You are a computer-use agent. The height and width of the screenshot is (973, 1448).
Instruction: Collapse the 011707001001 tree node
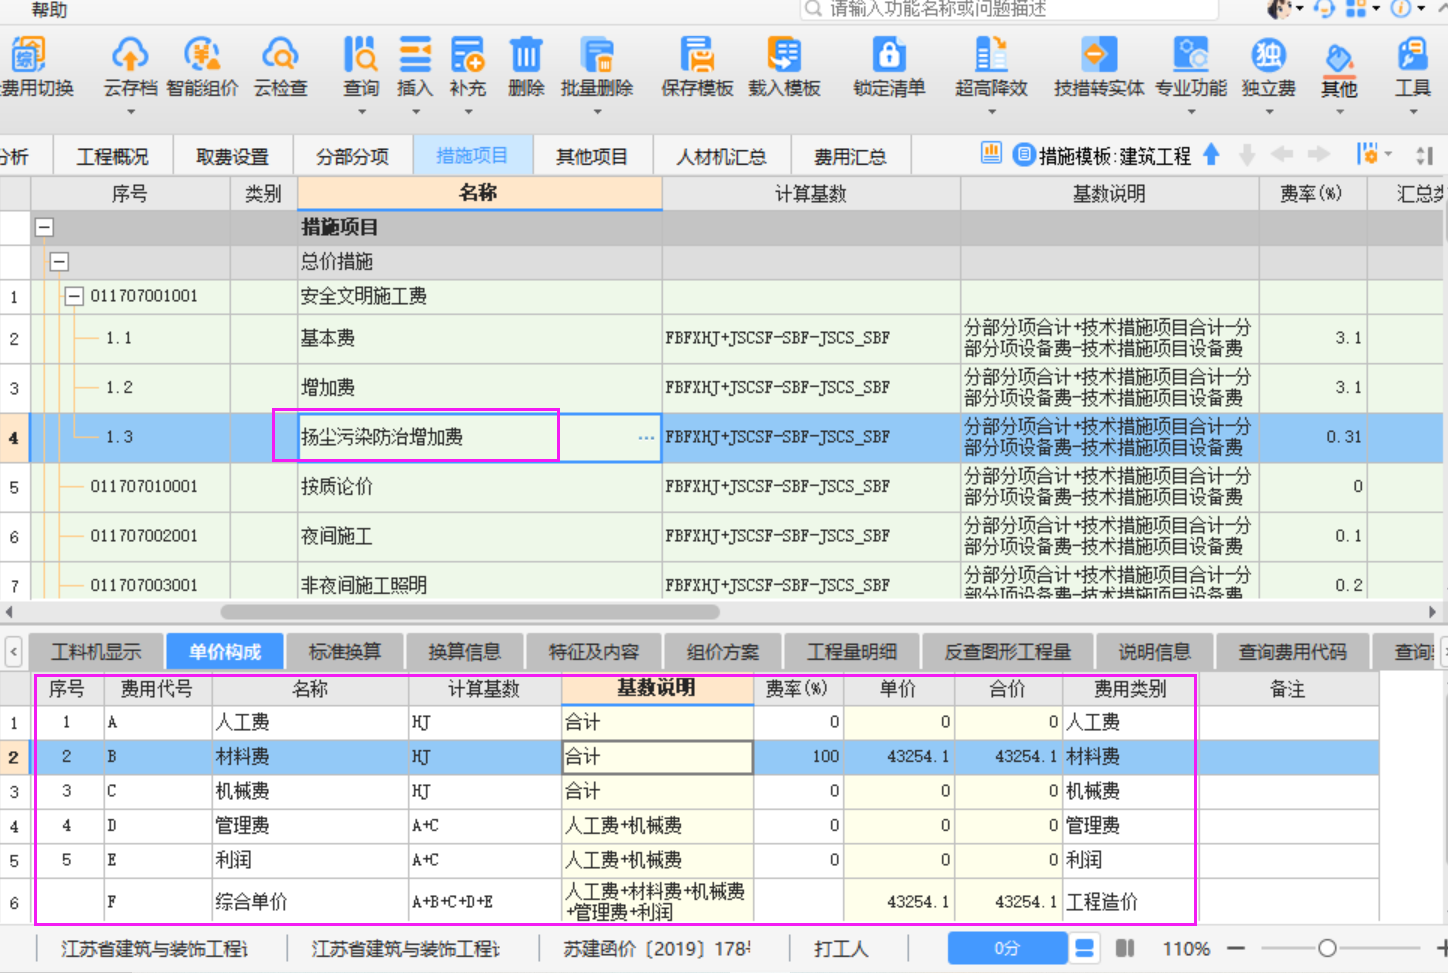coord(74,296)
